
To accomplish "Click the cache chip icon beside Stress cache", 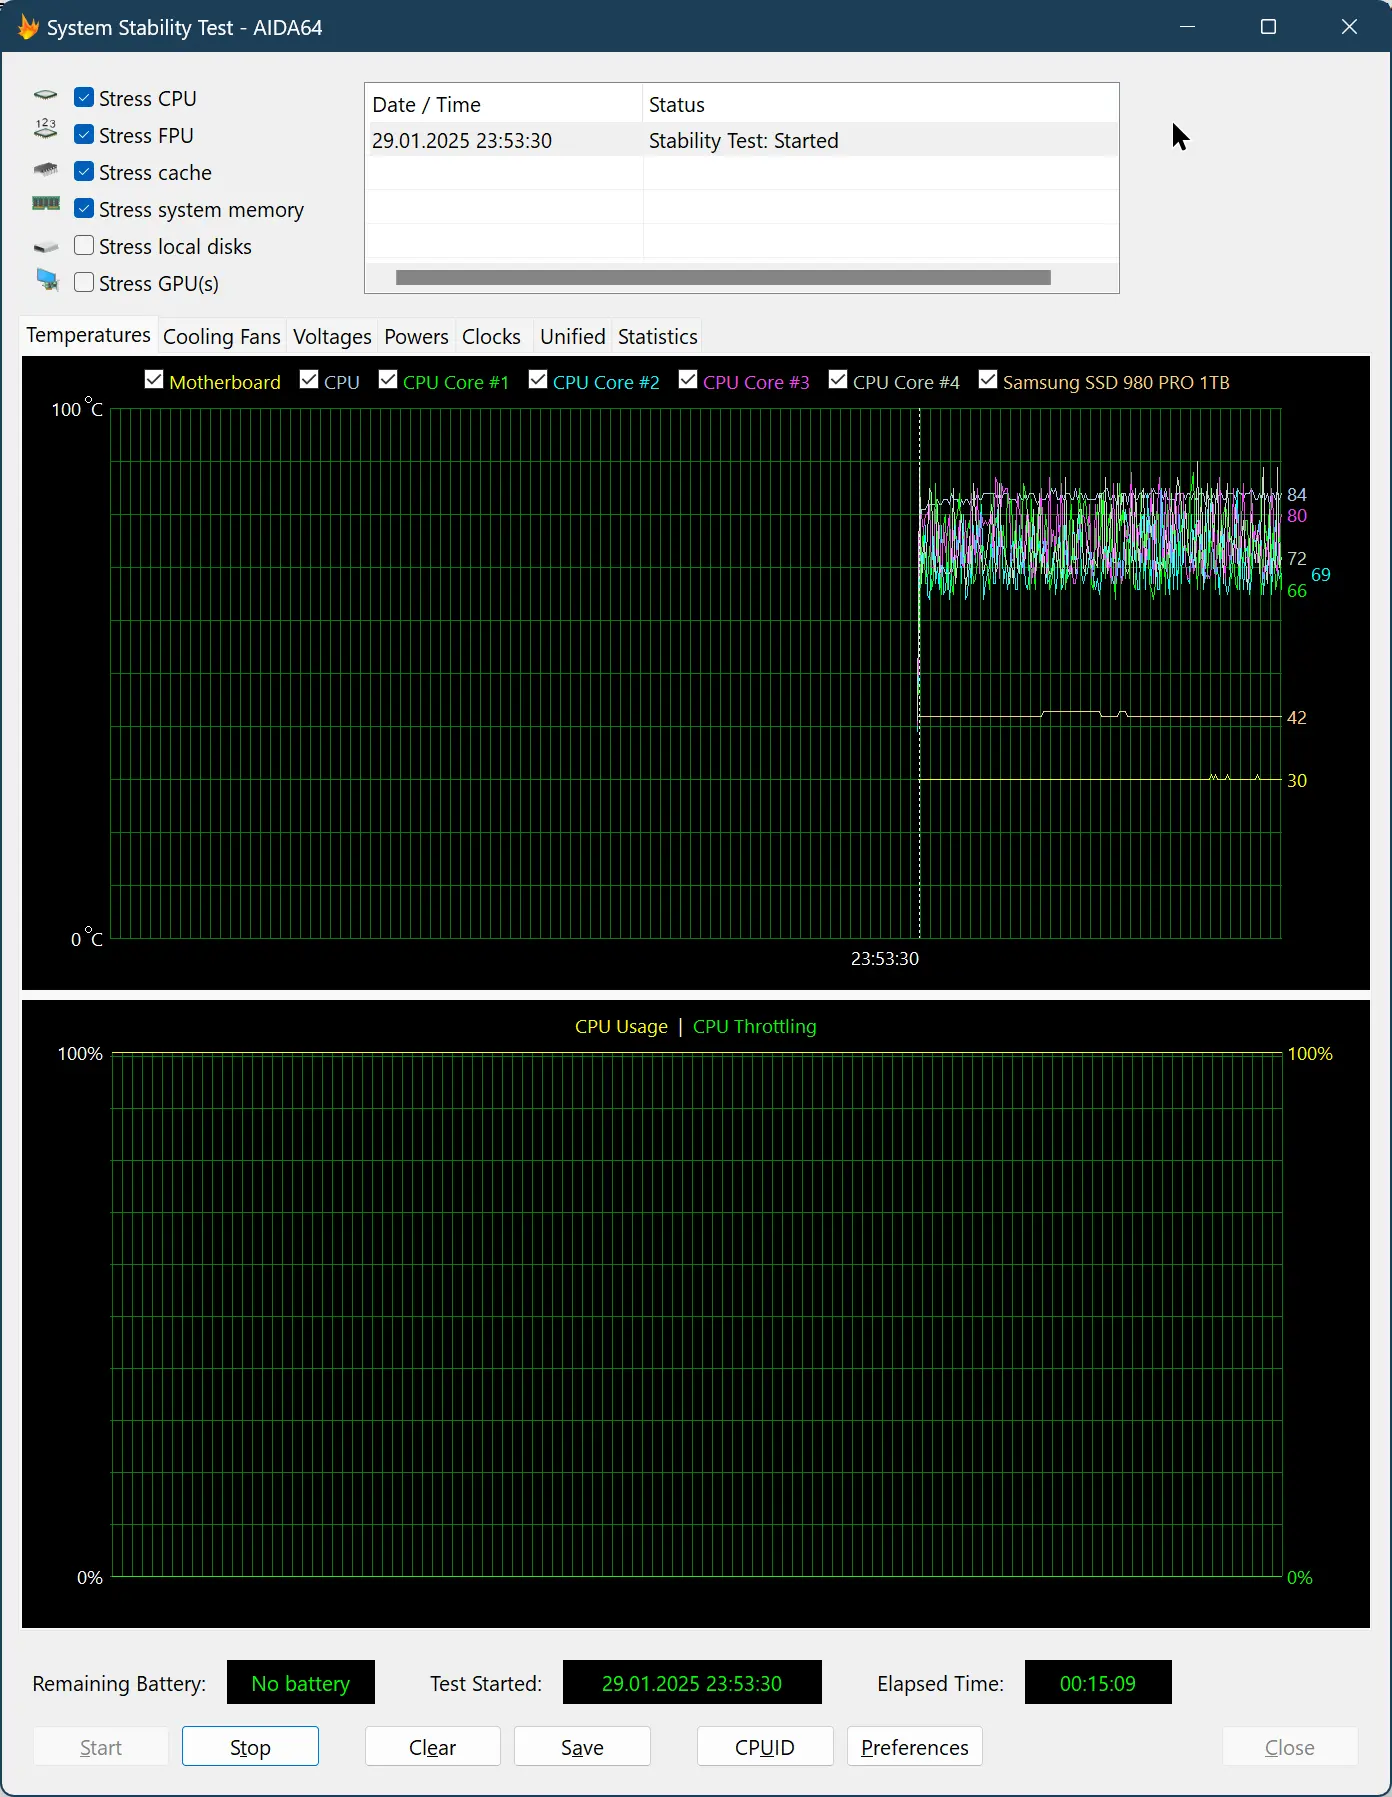I will click(x=46, y=170).
